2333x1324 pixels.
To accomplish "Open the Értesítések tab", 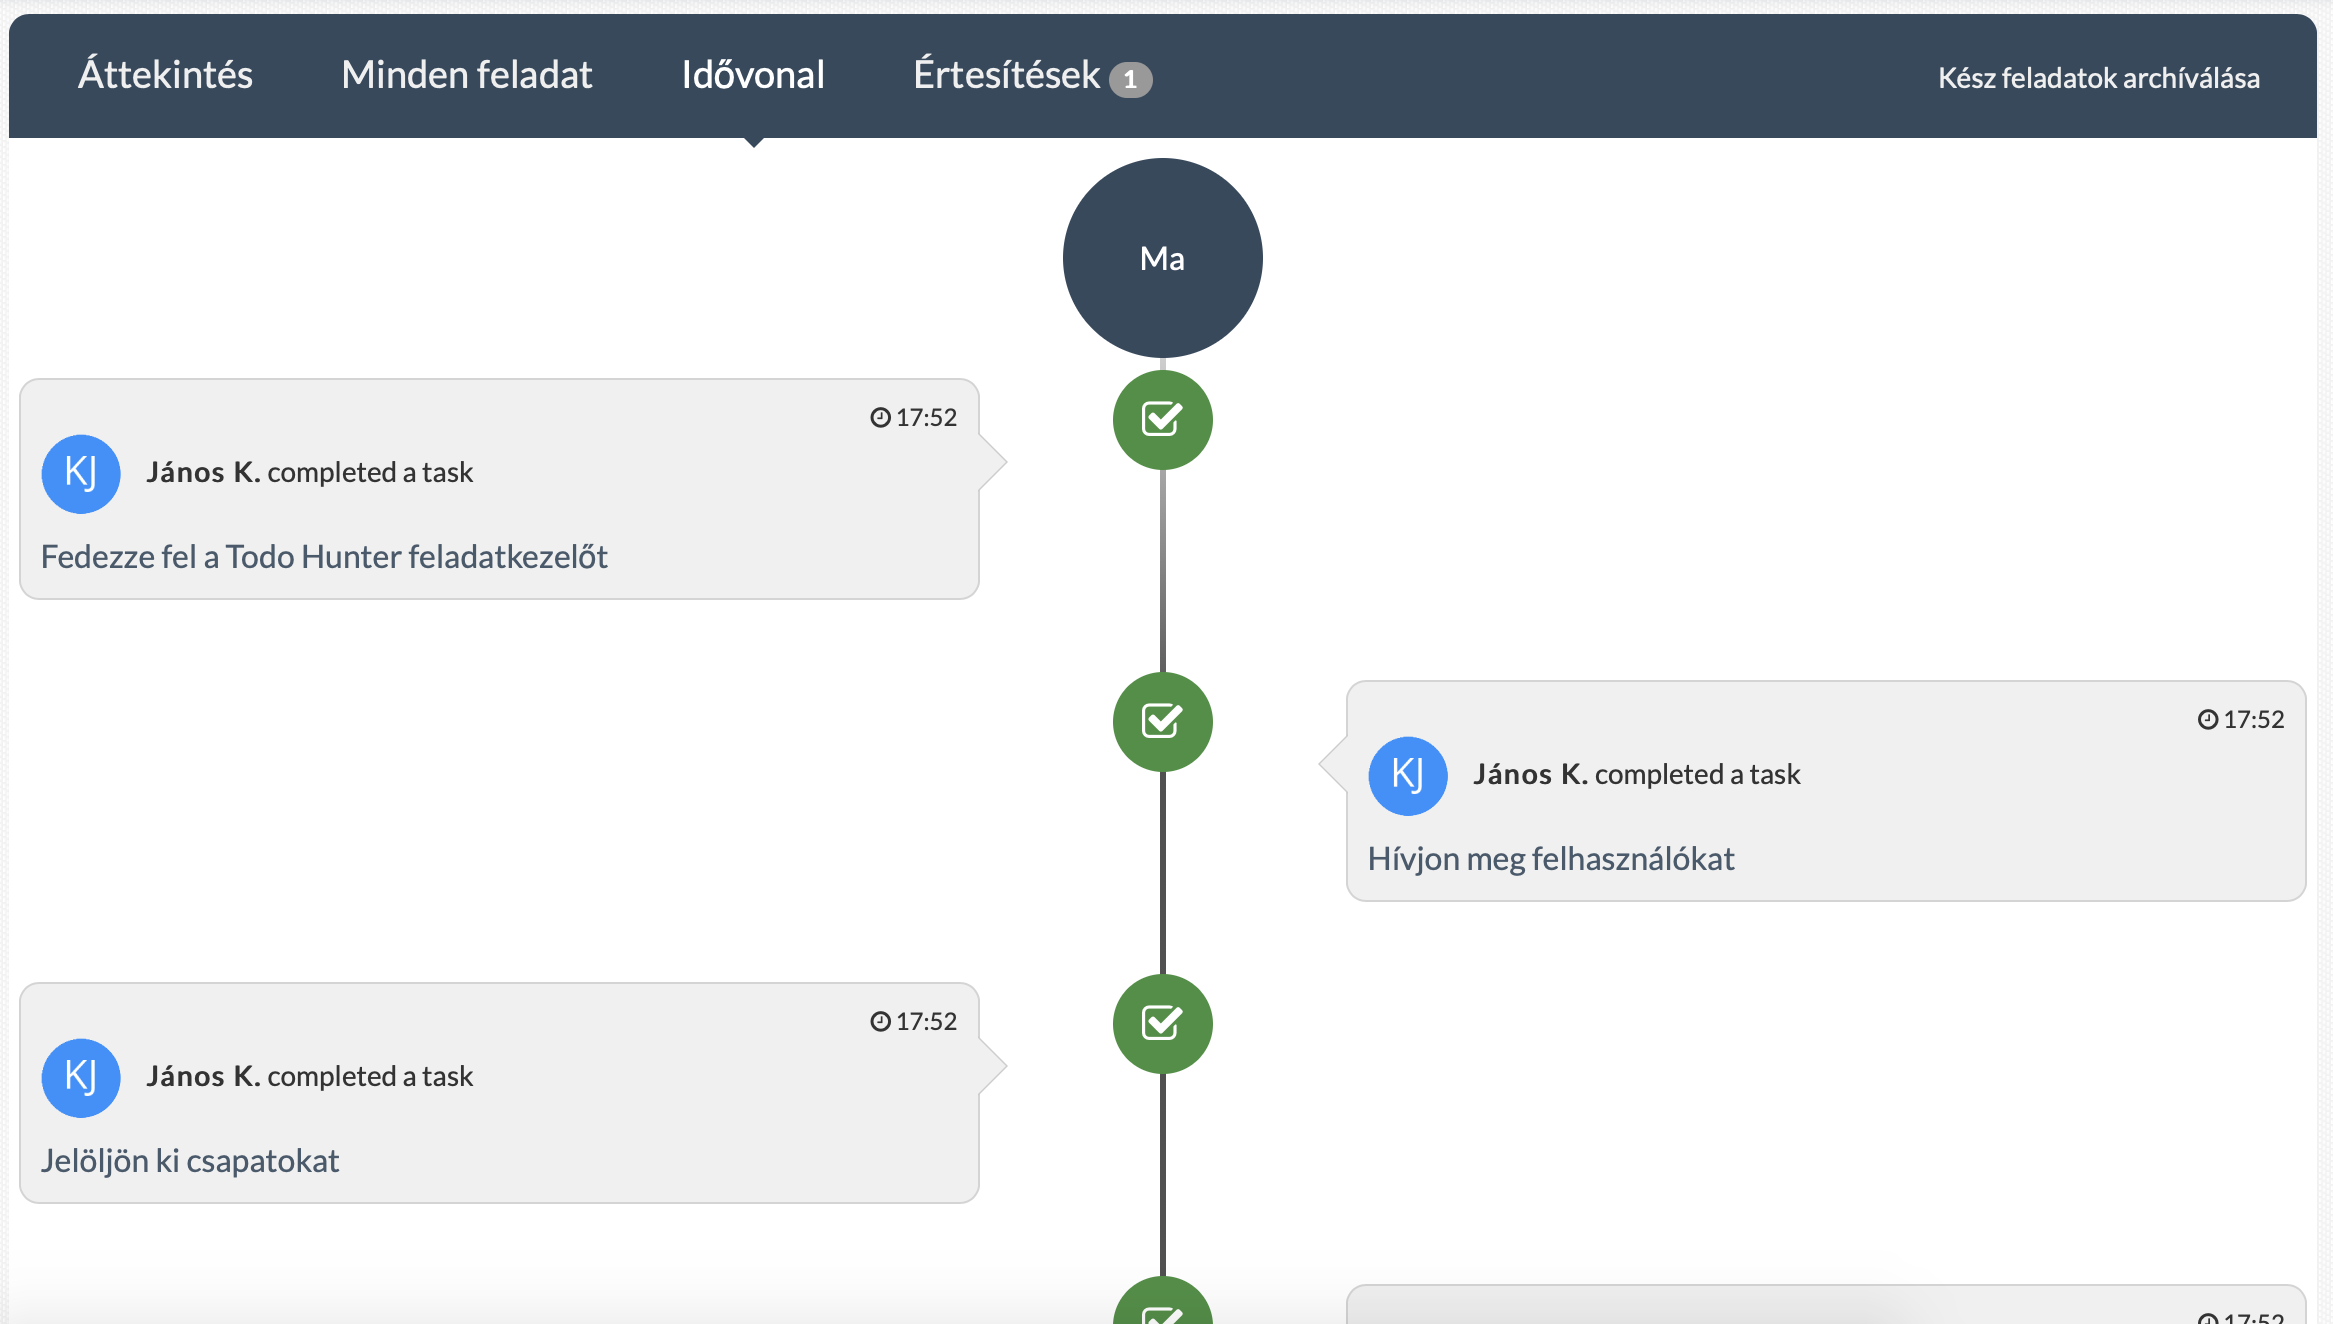I will 1006,75.
